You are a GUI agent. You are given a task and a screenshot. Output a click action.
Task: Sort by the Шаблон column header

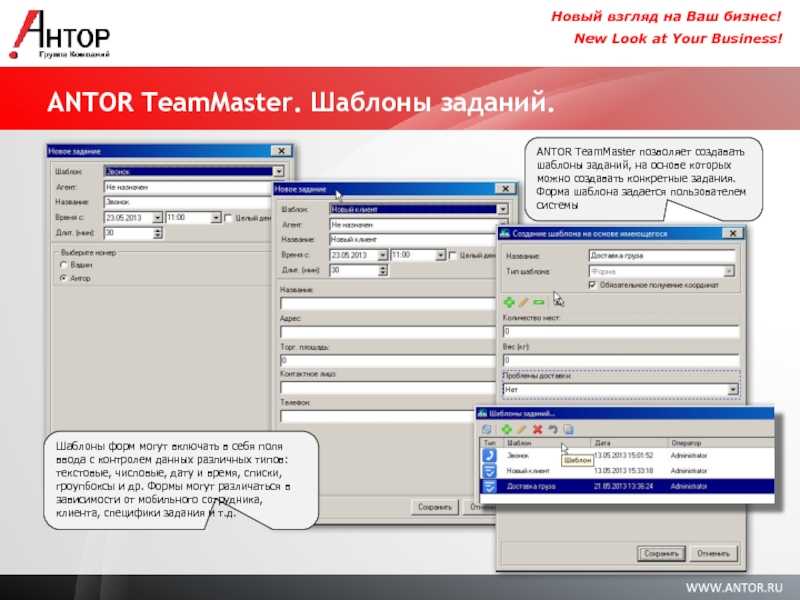click(547, 443)
